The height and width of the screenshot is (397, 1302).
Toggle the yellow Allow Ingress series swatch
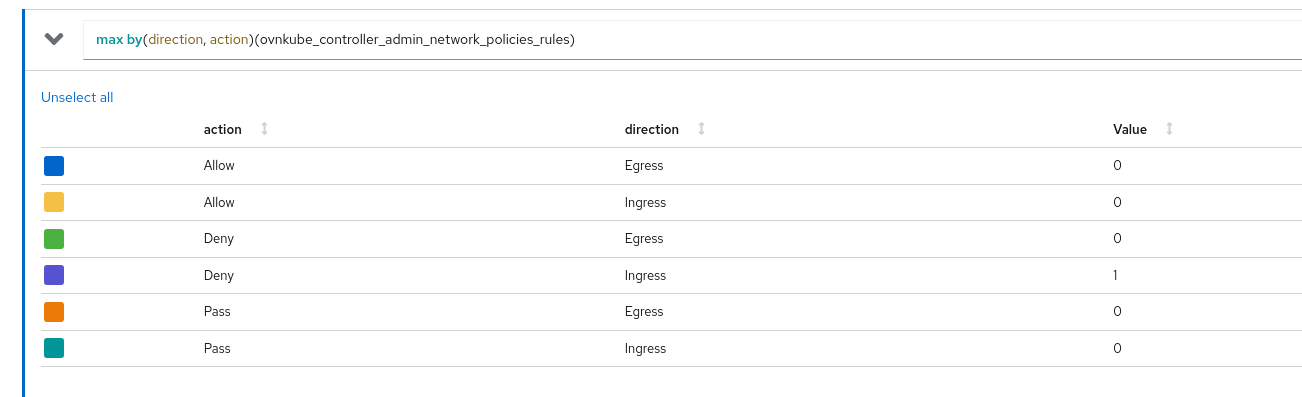(x=54, y=202)
